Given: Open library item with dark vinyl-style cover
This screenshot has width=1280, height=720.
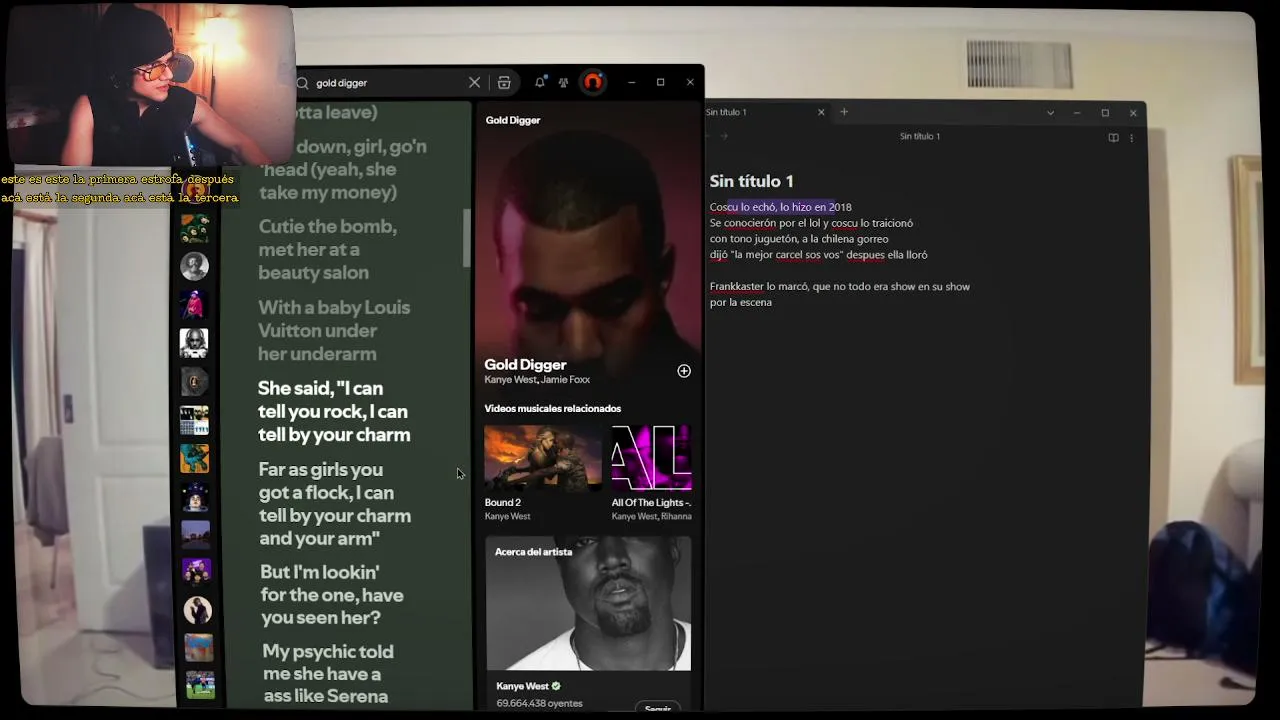Looking at the screenshot, I should (195, 381).
